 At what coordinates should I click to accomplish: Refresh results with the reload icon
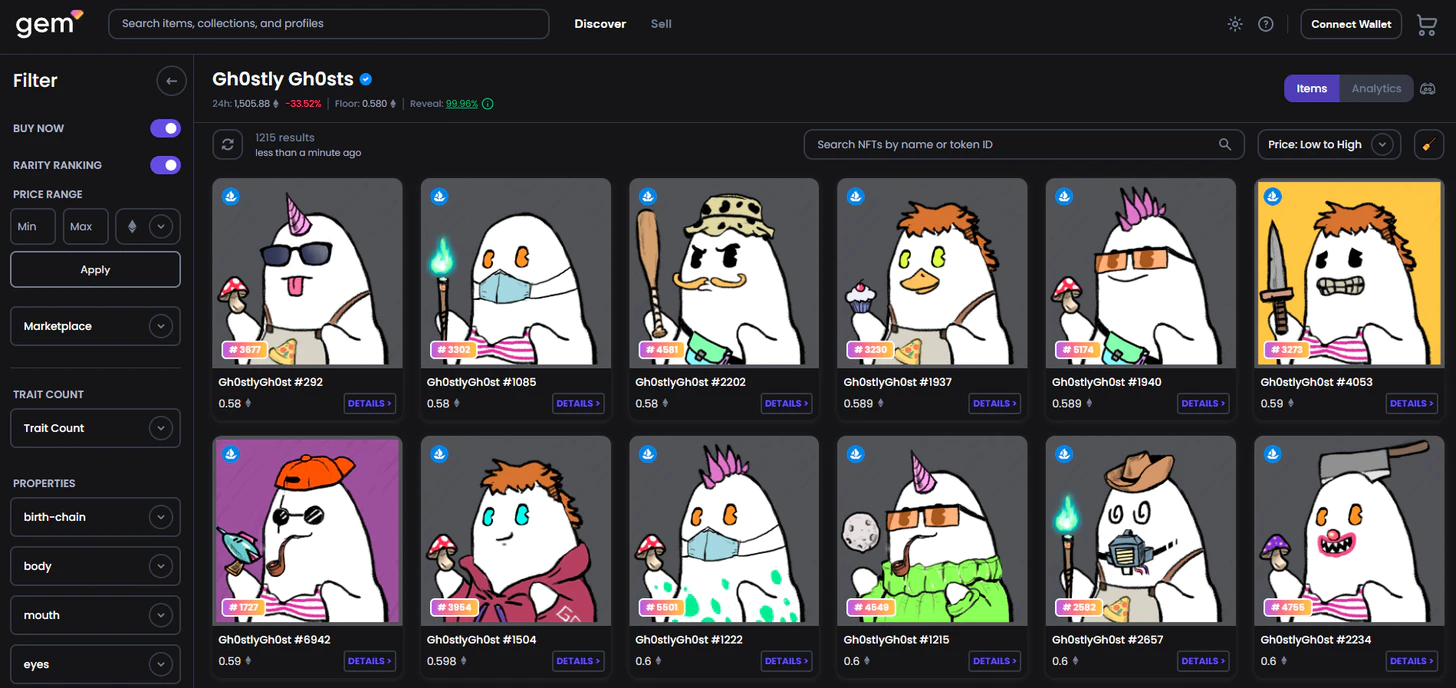pos(228,145)
